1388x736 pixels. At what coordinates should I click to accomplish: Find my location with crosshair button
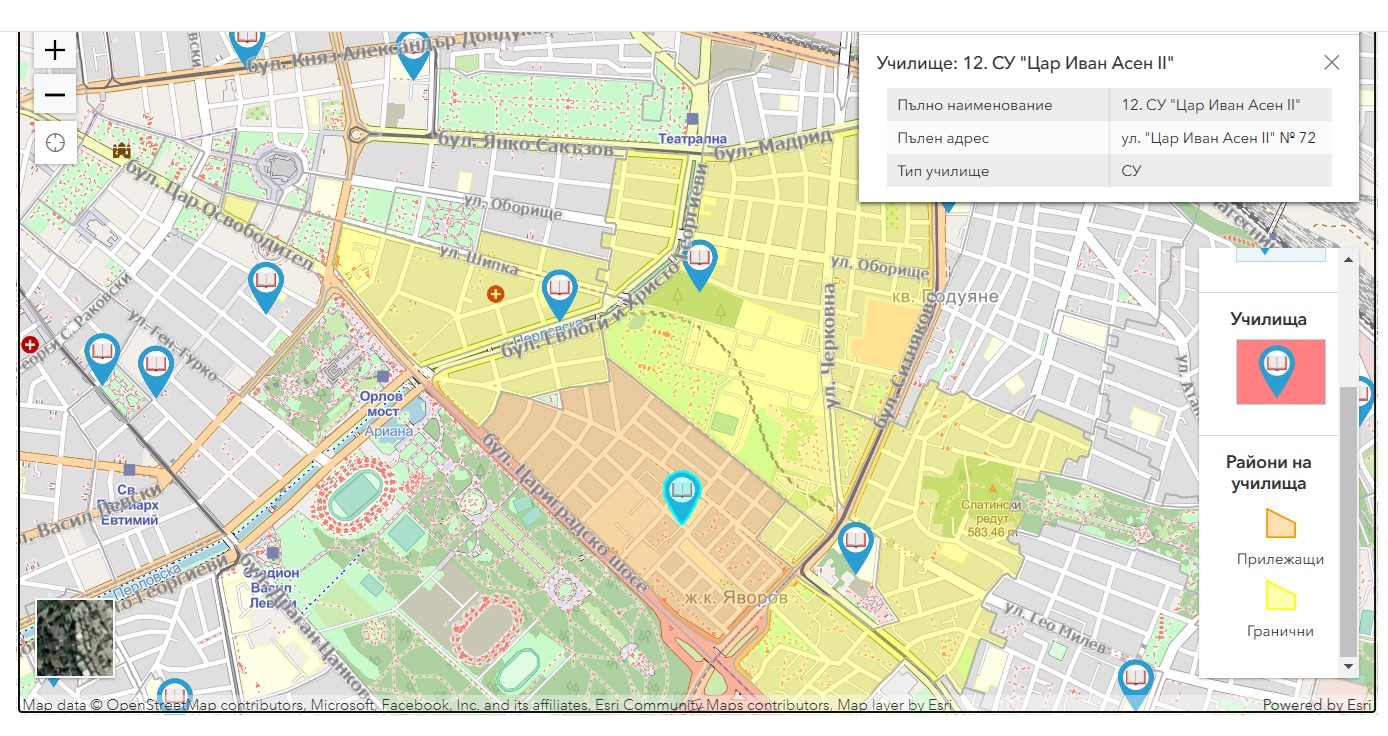55,143
